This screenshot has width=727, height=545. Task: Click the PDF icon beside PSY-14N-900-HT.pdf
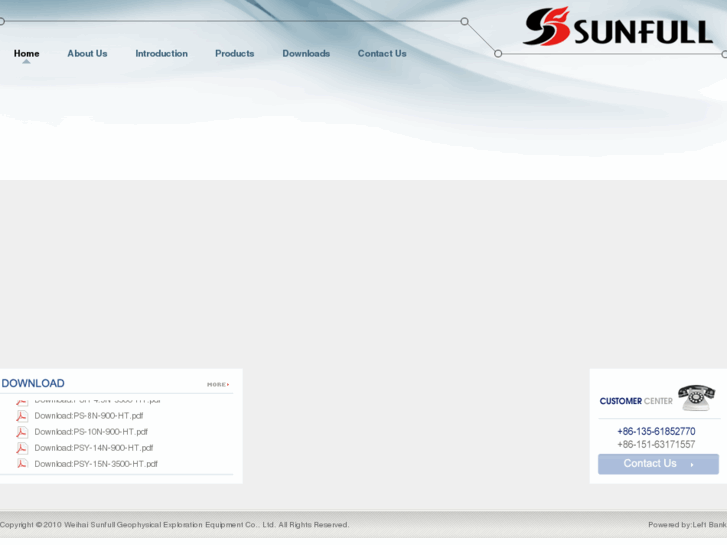point(21,448)
